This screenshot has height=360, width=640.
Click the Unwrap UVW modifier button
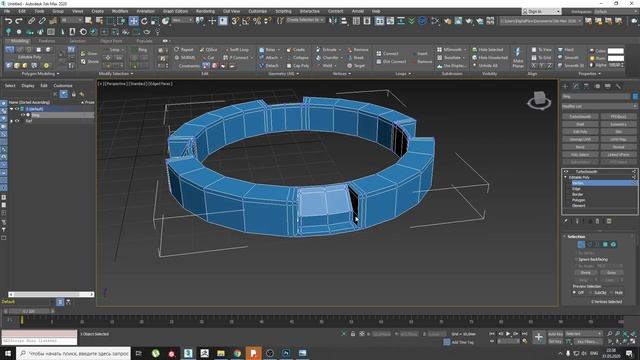point(580,139)
